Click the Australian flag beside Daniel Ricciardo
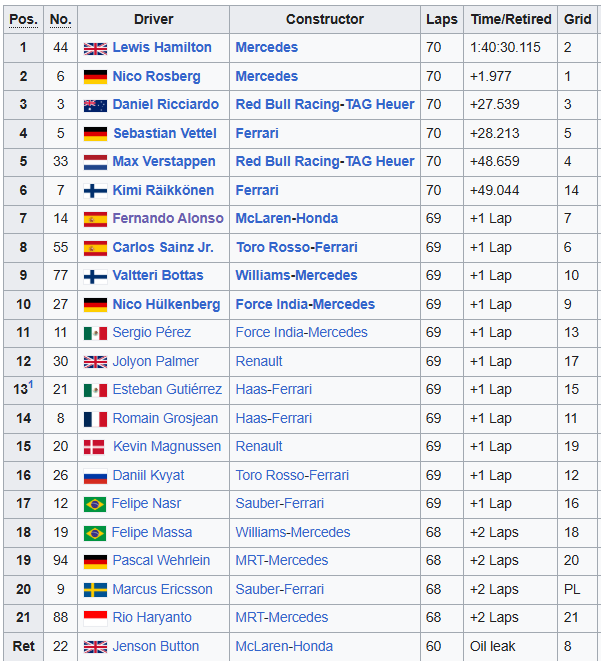This screenshot has width=601, height=661. click(95, 105)
